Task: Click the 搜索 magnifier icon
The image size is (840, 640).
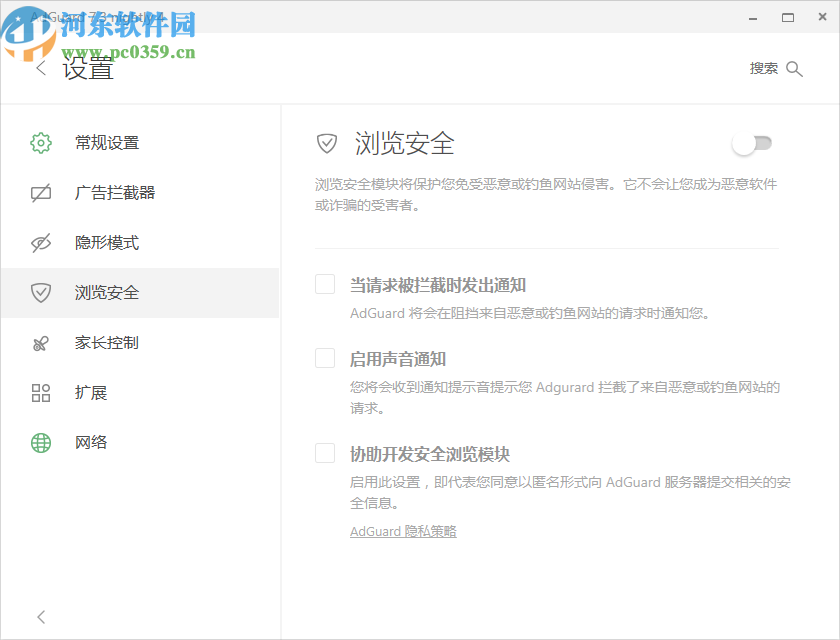Action: (795, 68)
